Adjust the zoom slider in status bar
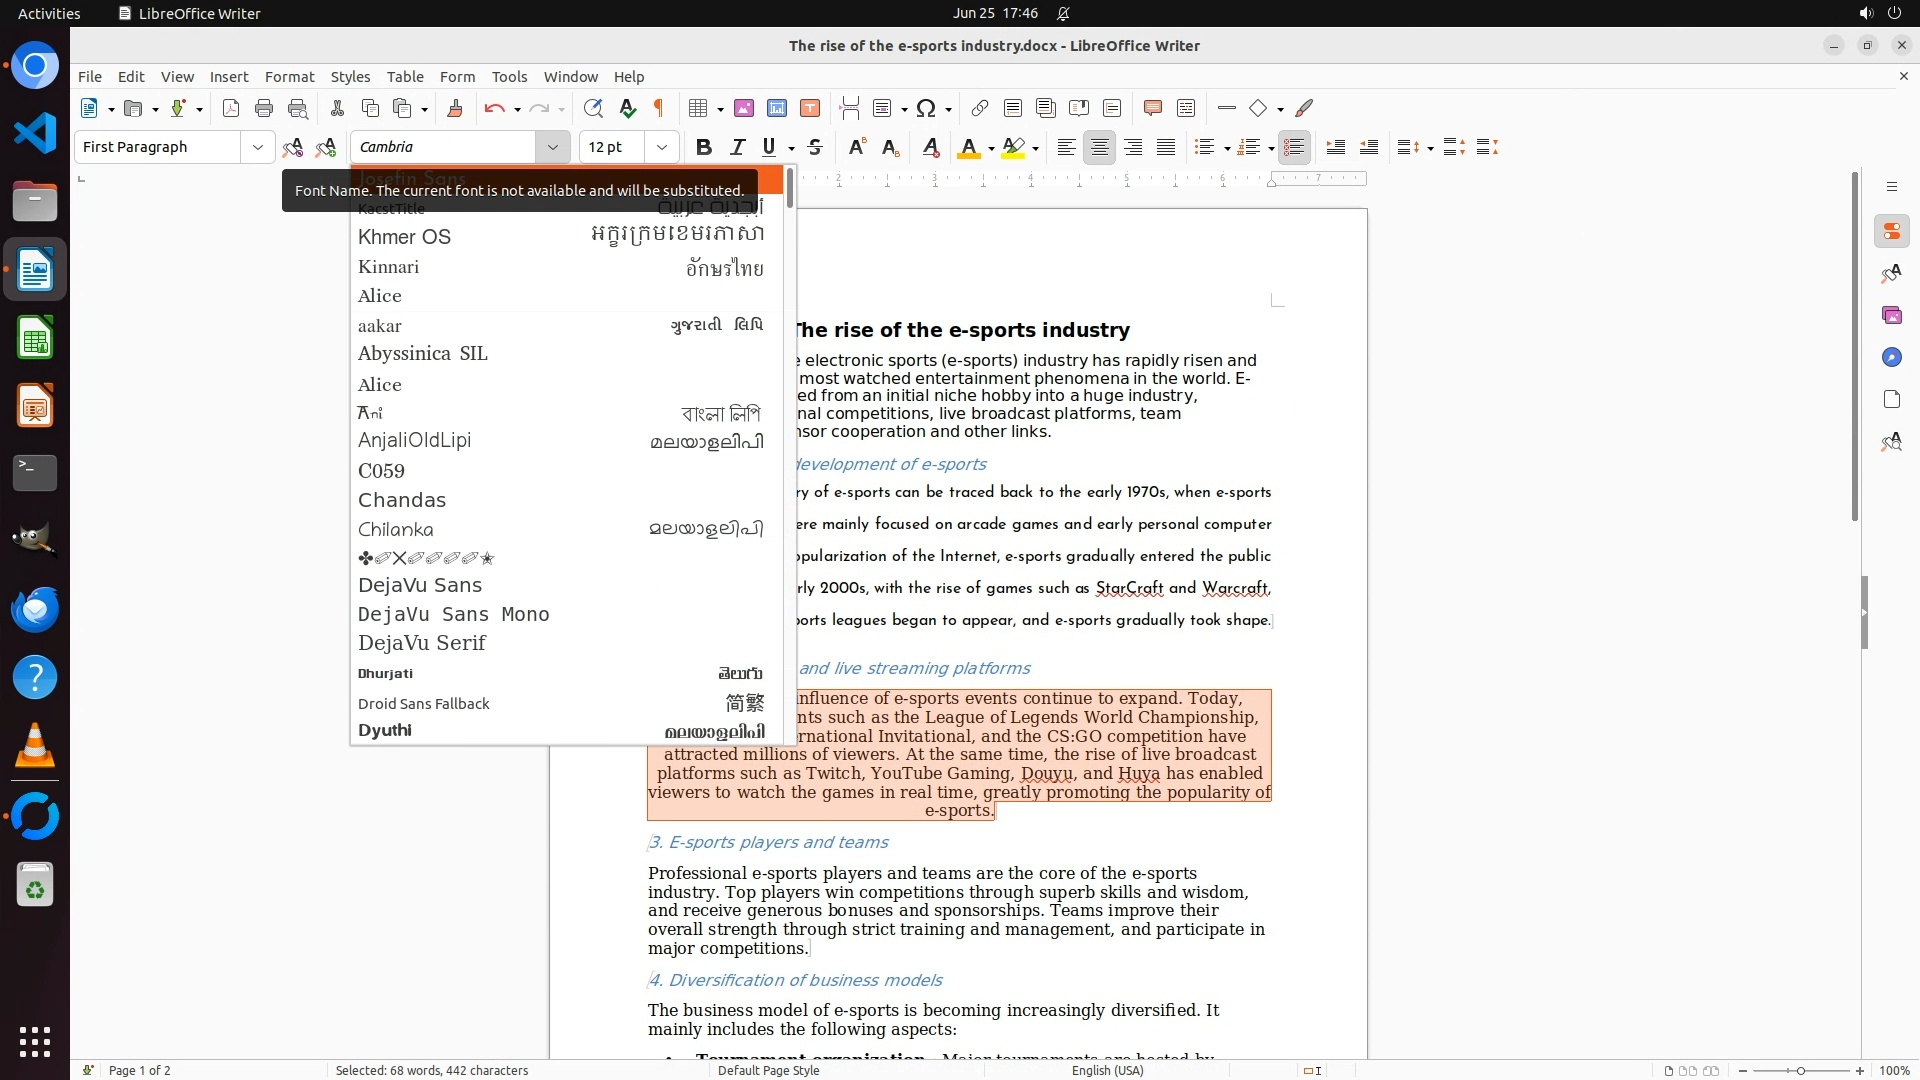 [1800, 1070]
